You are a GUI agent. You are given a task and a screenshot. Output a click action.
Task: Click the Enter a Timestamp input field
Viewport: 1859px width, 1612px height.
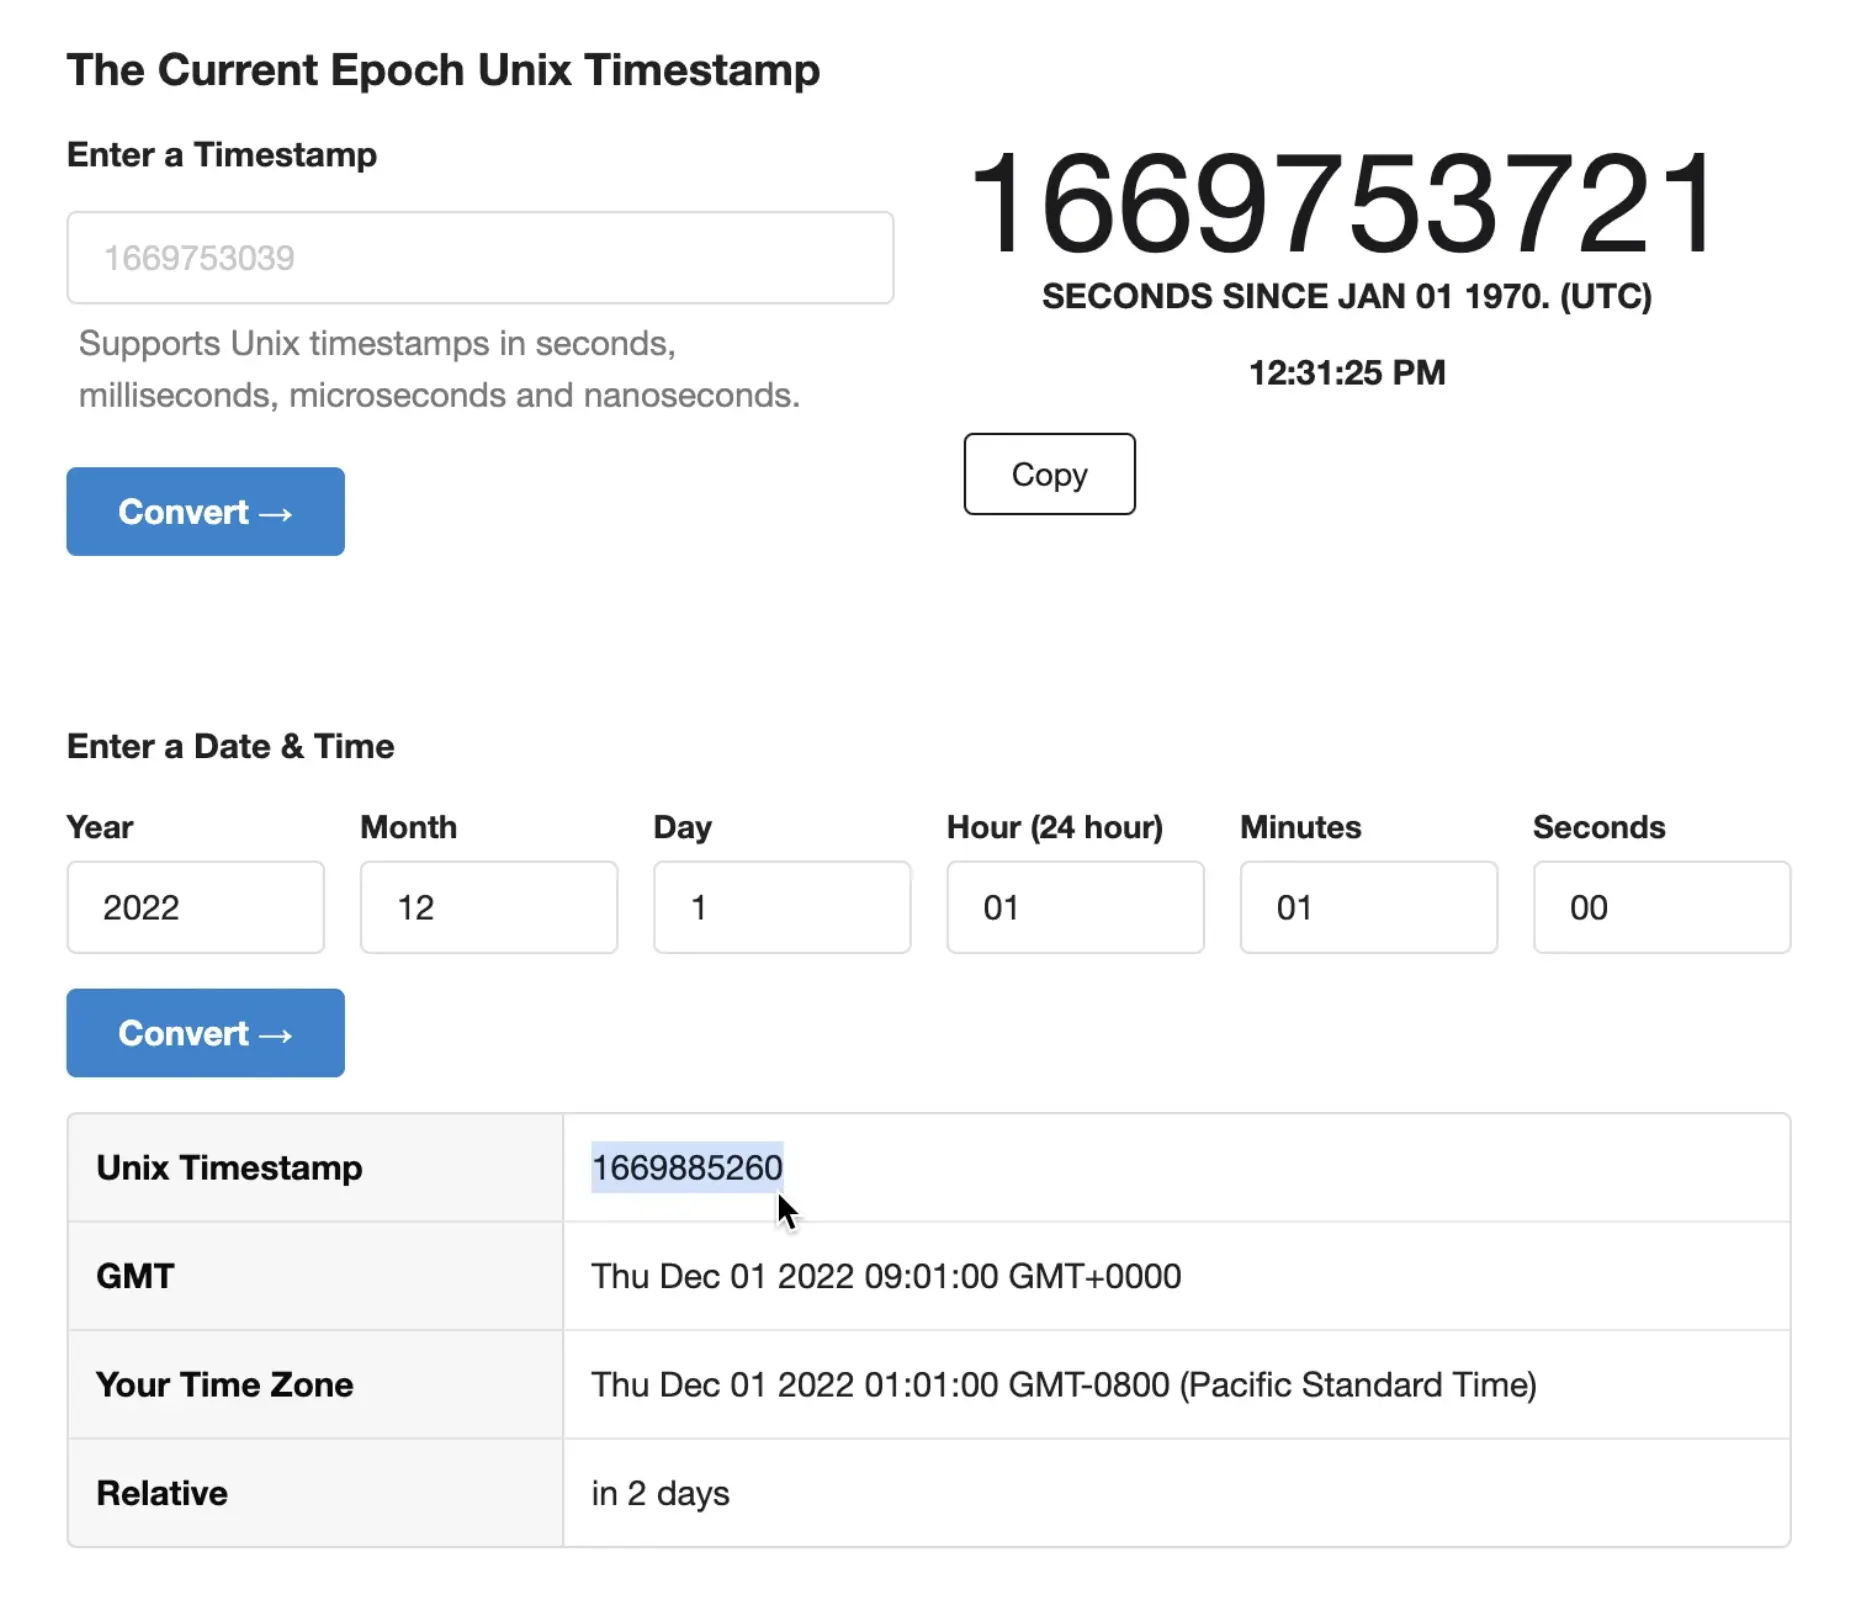tap(480, 258)
